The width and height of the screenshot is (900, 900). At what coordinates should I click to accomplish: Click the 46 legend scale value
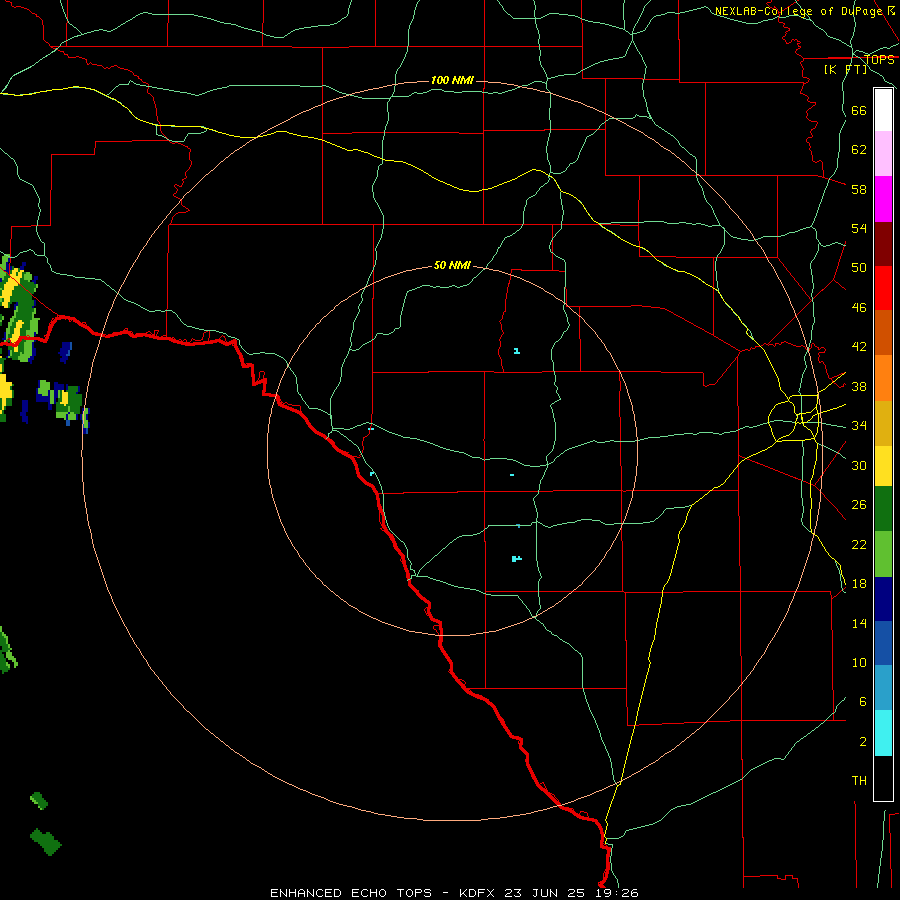click(x=859, y=308)
